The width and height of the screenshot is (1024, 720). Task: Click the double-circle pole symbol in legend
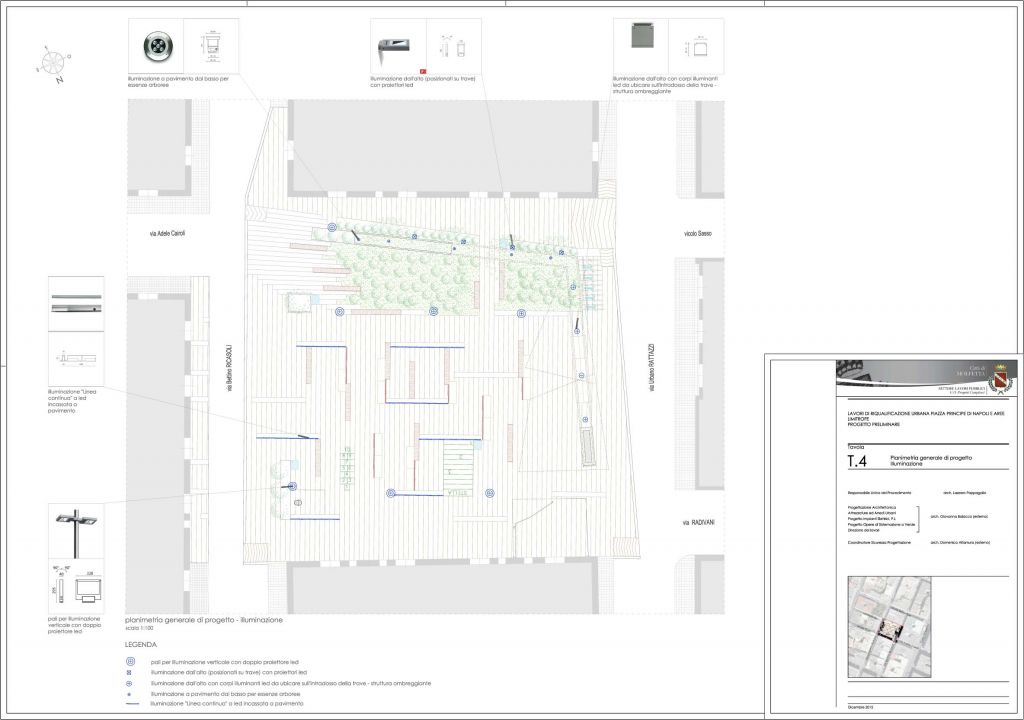coord(130,662)
